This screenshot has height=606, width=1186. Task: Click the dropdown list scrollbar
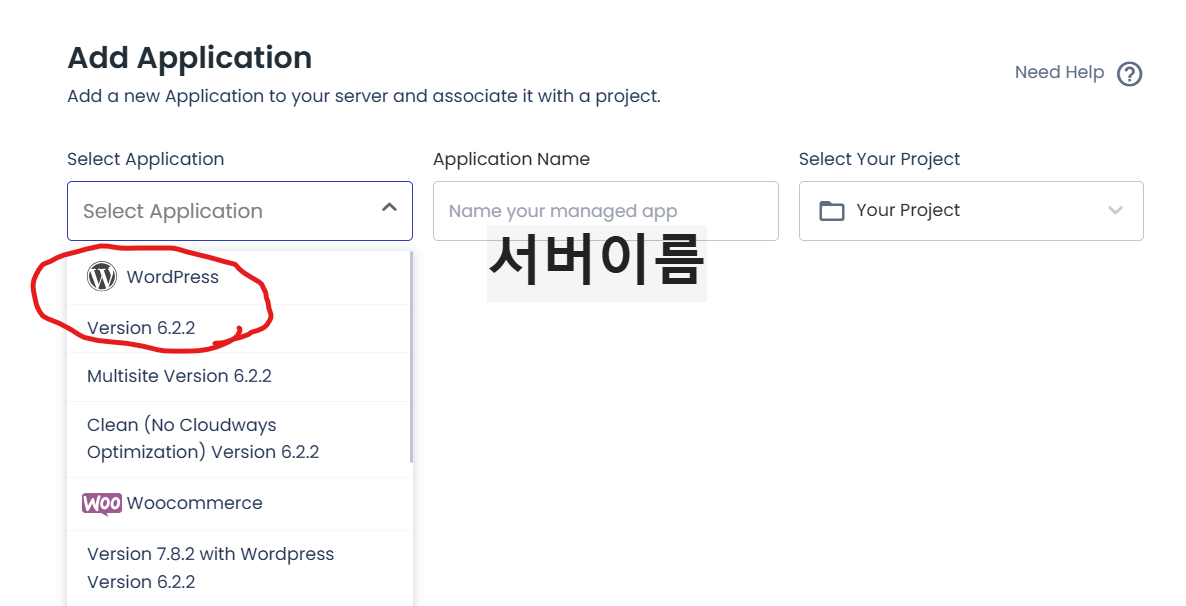[411, 357]
